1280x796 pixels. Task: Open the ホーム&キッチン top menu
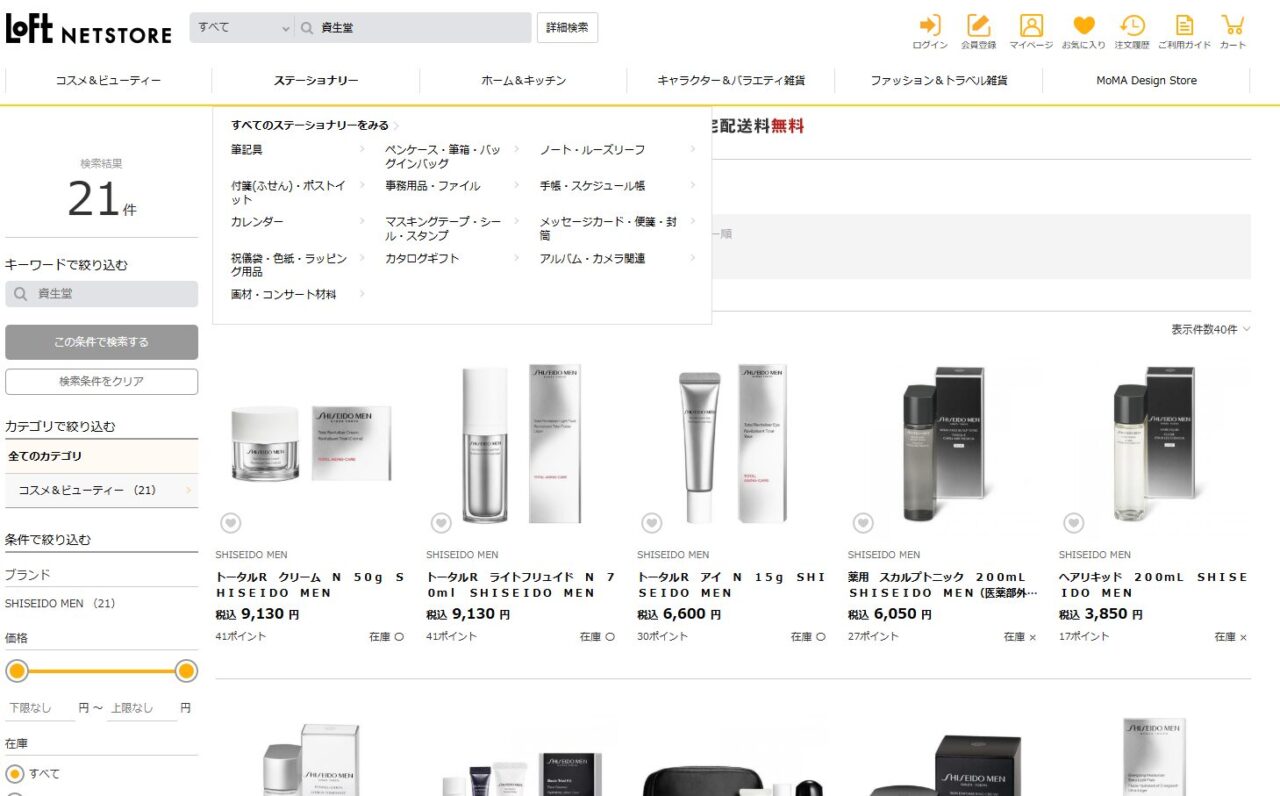click(x=524, y=81)
